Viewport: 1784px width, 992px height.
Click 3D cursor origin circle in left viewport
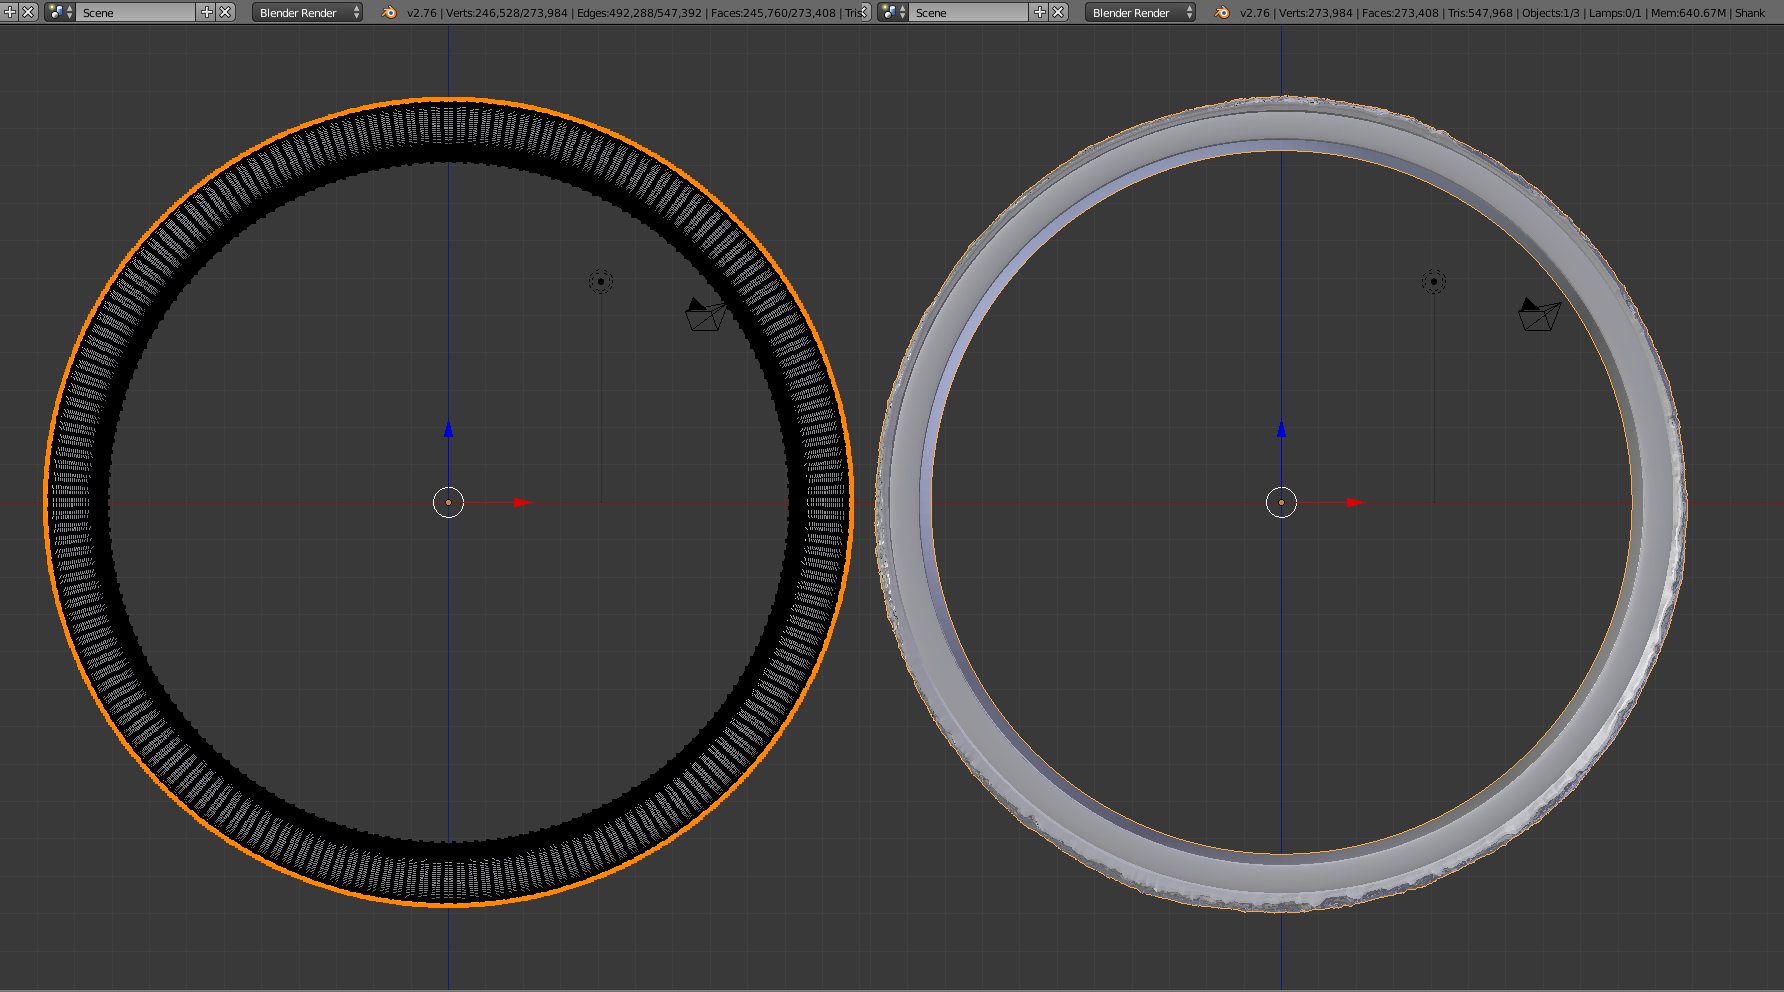[448, 502]
